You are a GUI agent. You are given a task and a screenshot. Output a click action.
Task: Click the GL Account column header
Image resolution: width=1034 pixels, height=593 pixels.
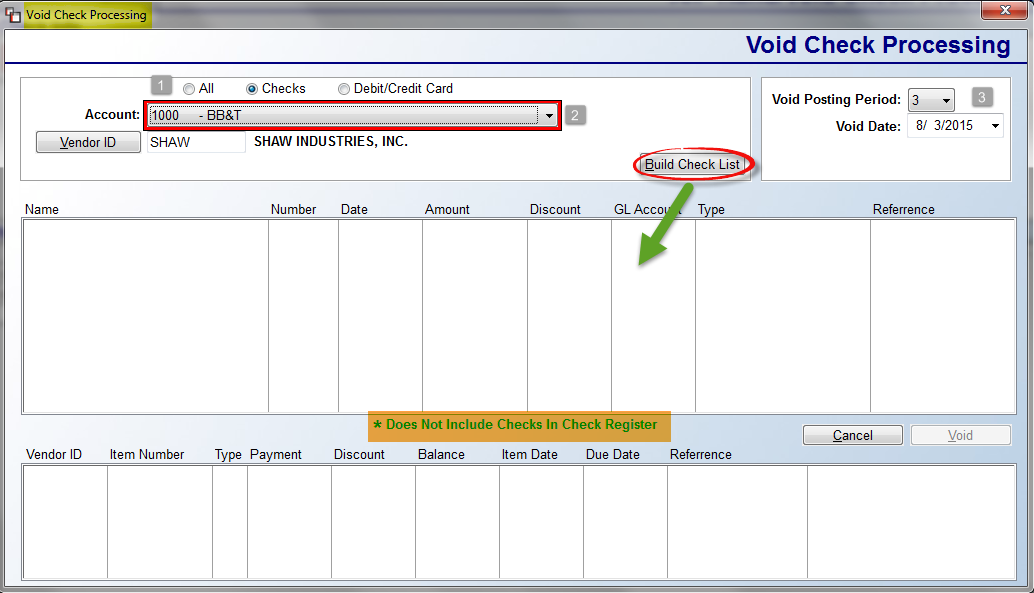[646, 210]
